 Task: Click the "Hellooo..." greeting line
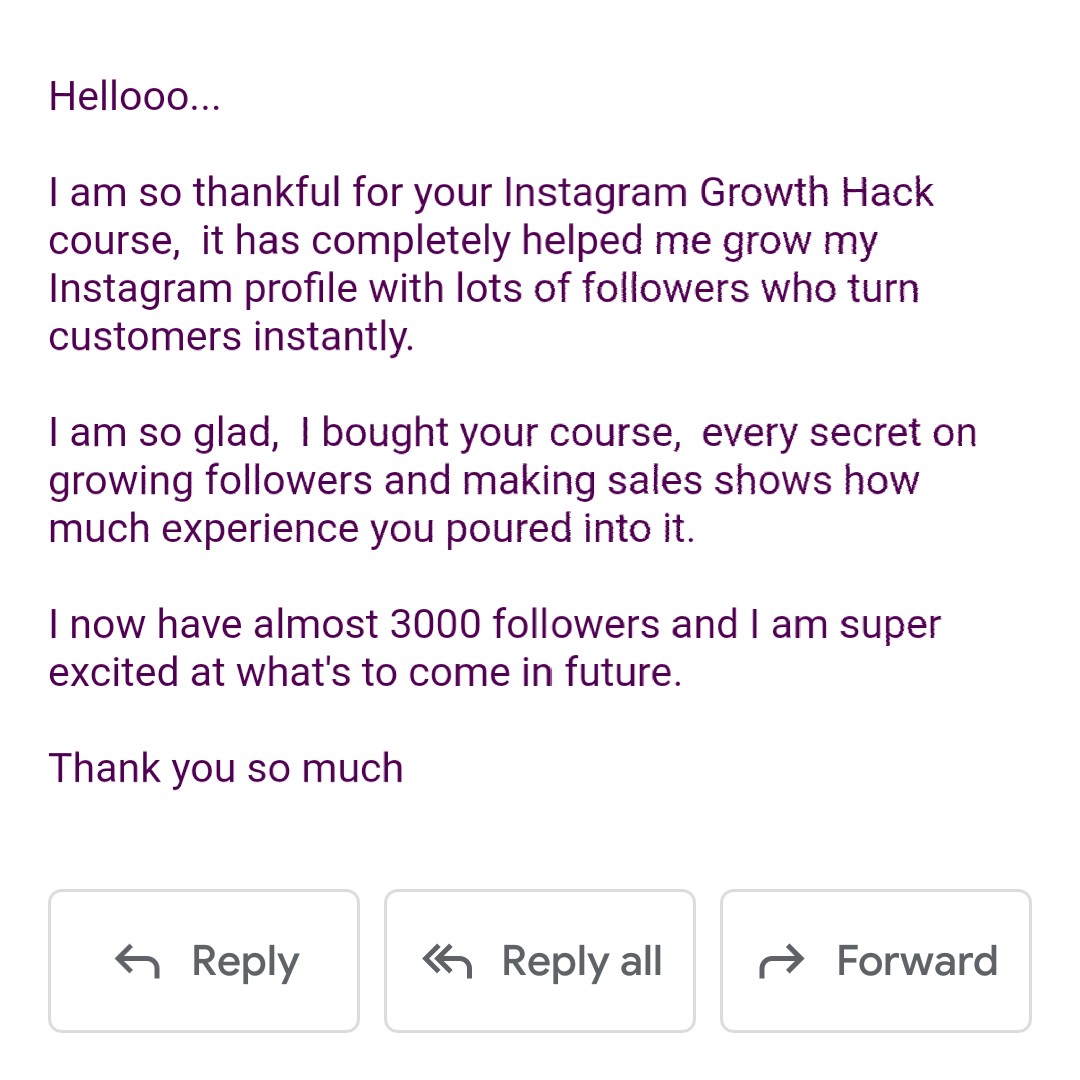(134, 96)
